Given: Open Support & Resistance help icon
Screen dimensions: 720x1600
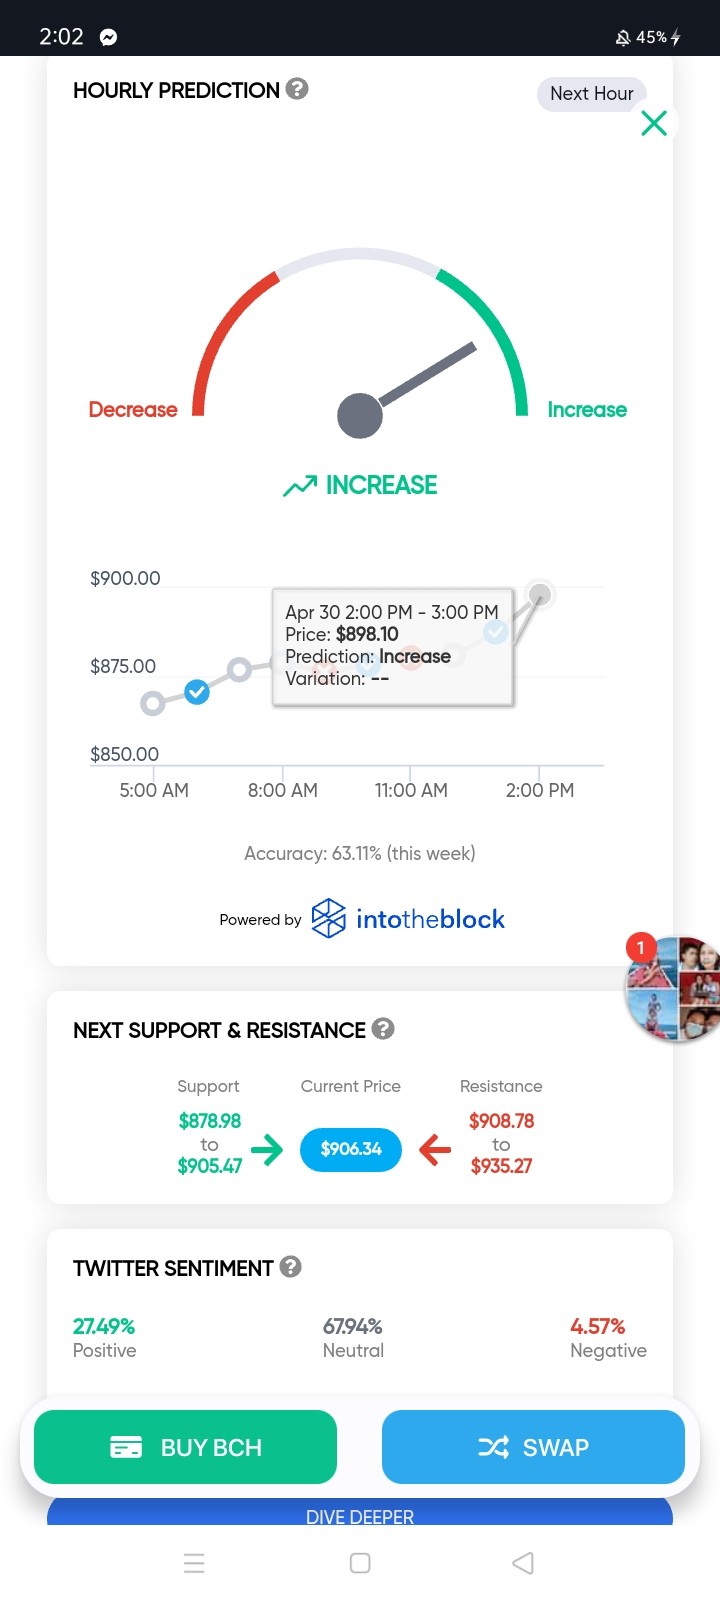Looking at the screenshot, I should 383,1029.
